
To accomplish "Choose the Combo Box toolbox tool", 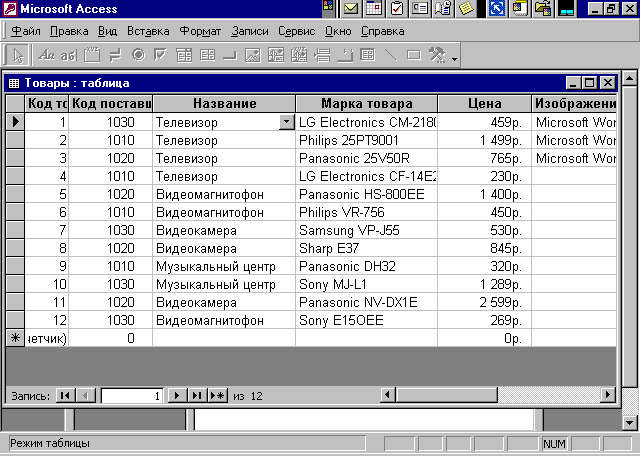I will pyautogui.click(x=184, y=55).
